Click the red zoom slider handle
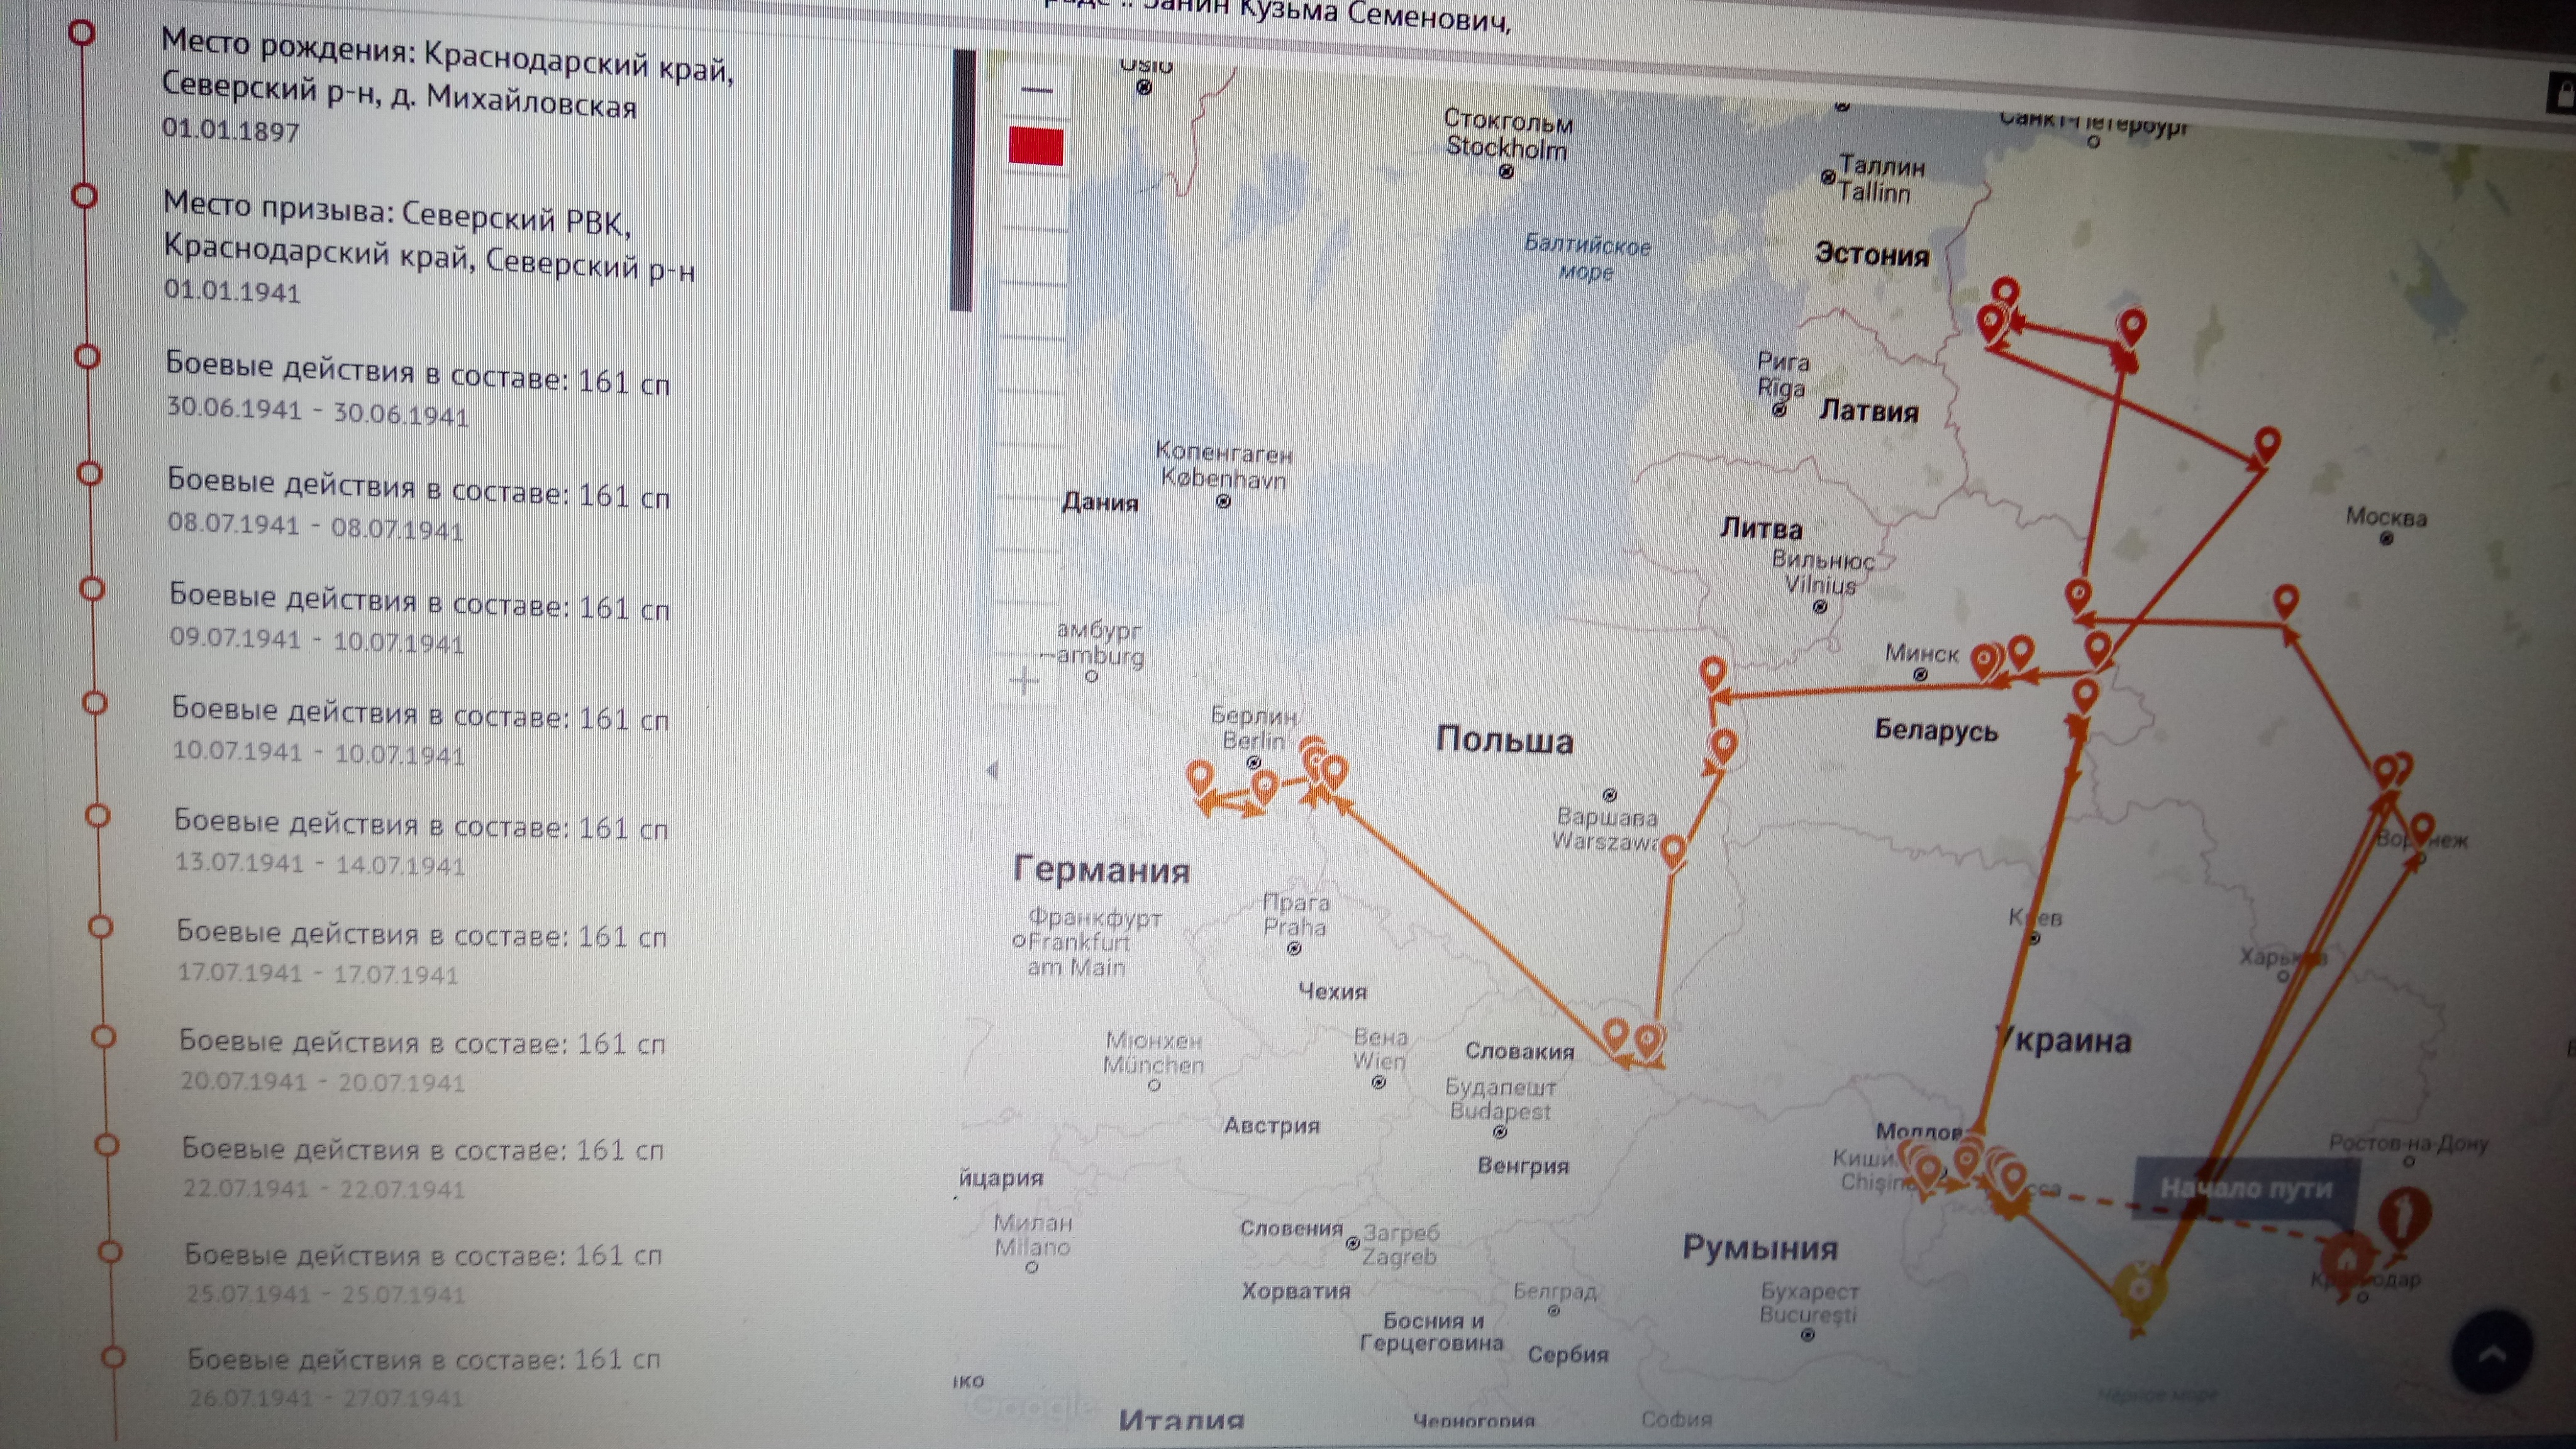2576x1449 pixels. coord(1035,147)
